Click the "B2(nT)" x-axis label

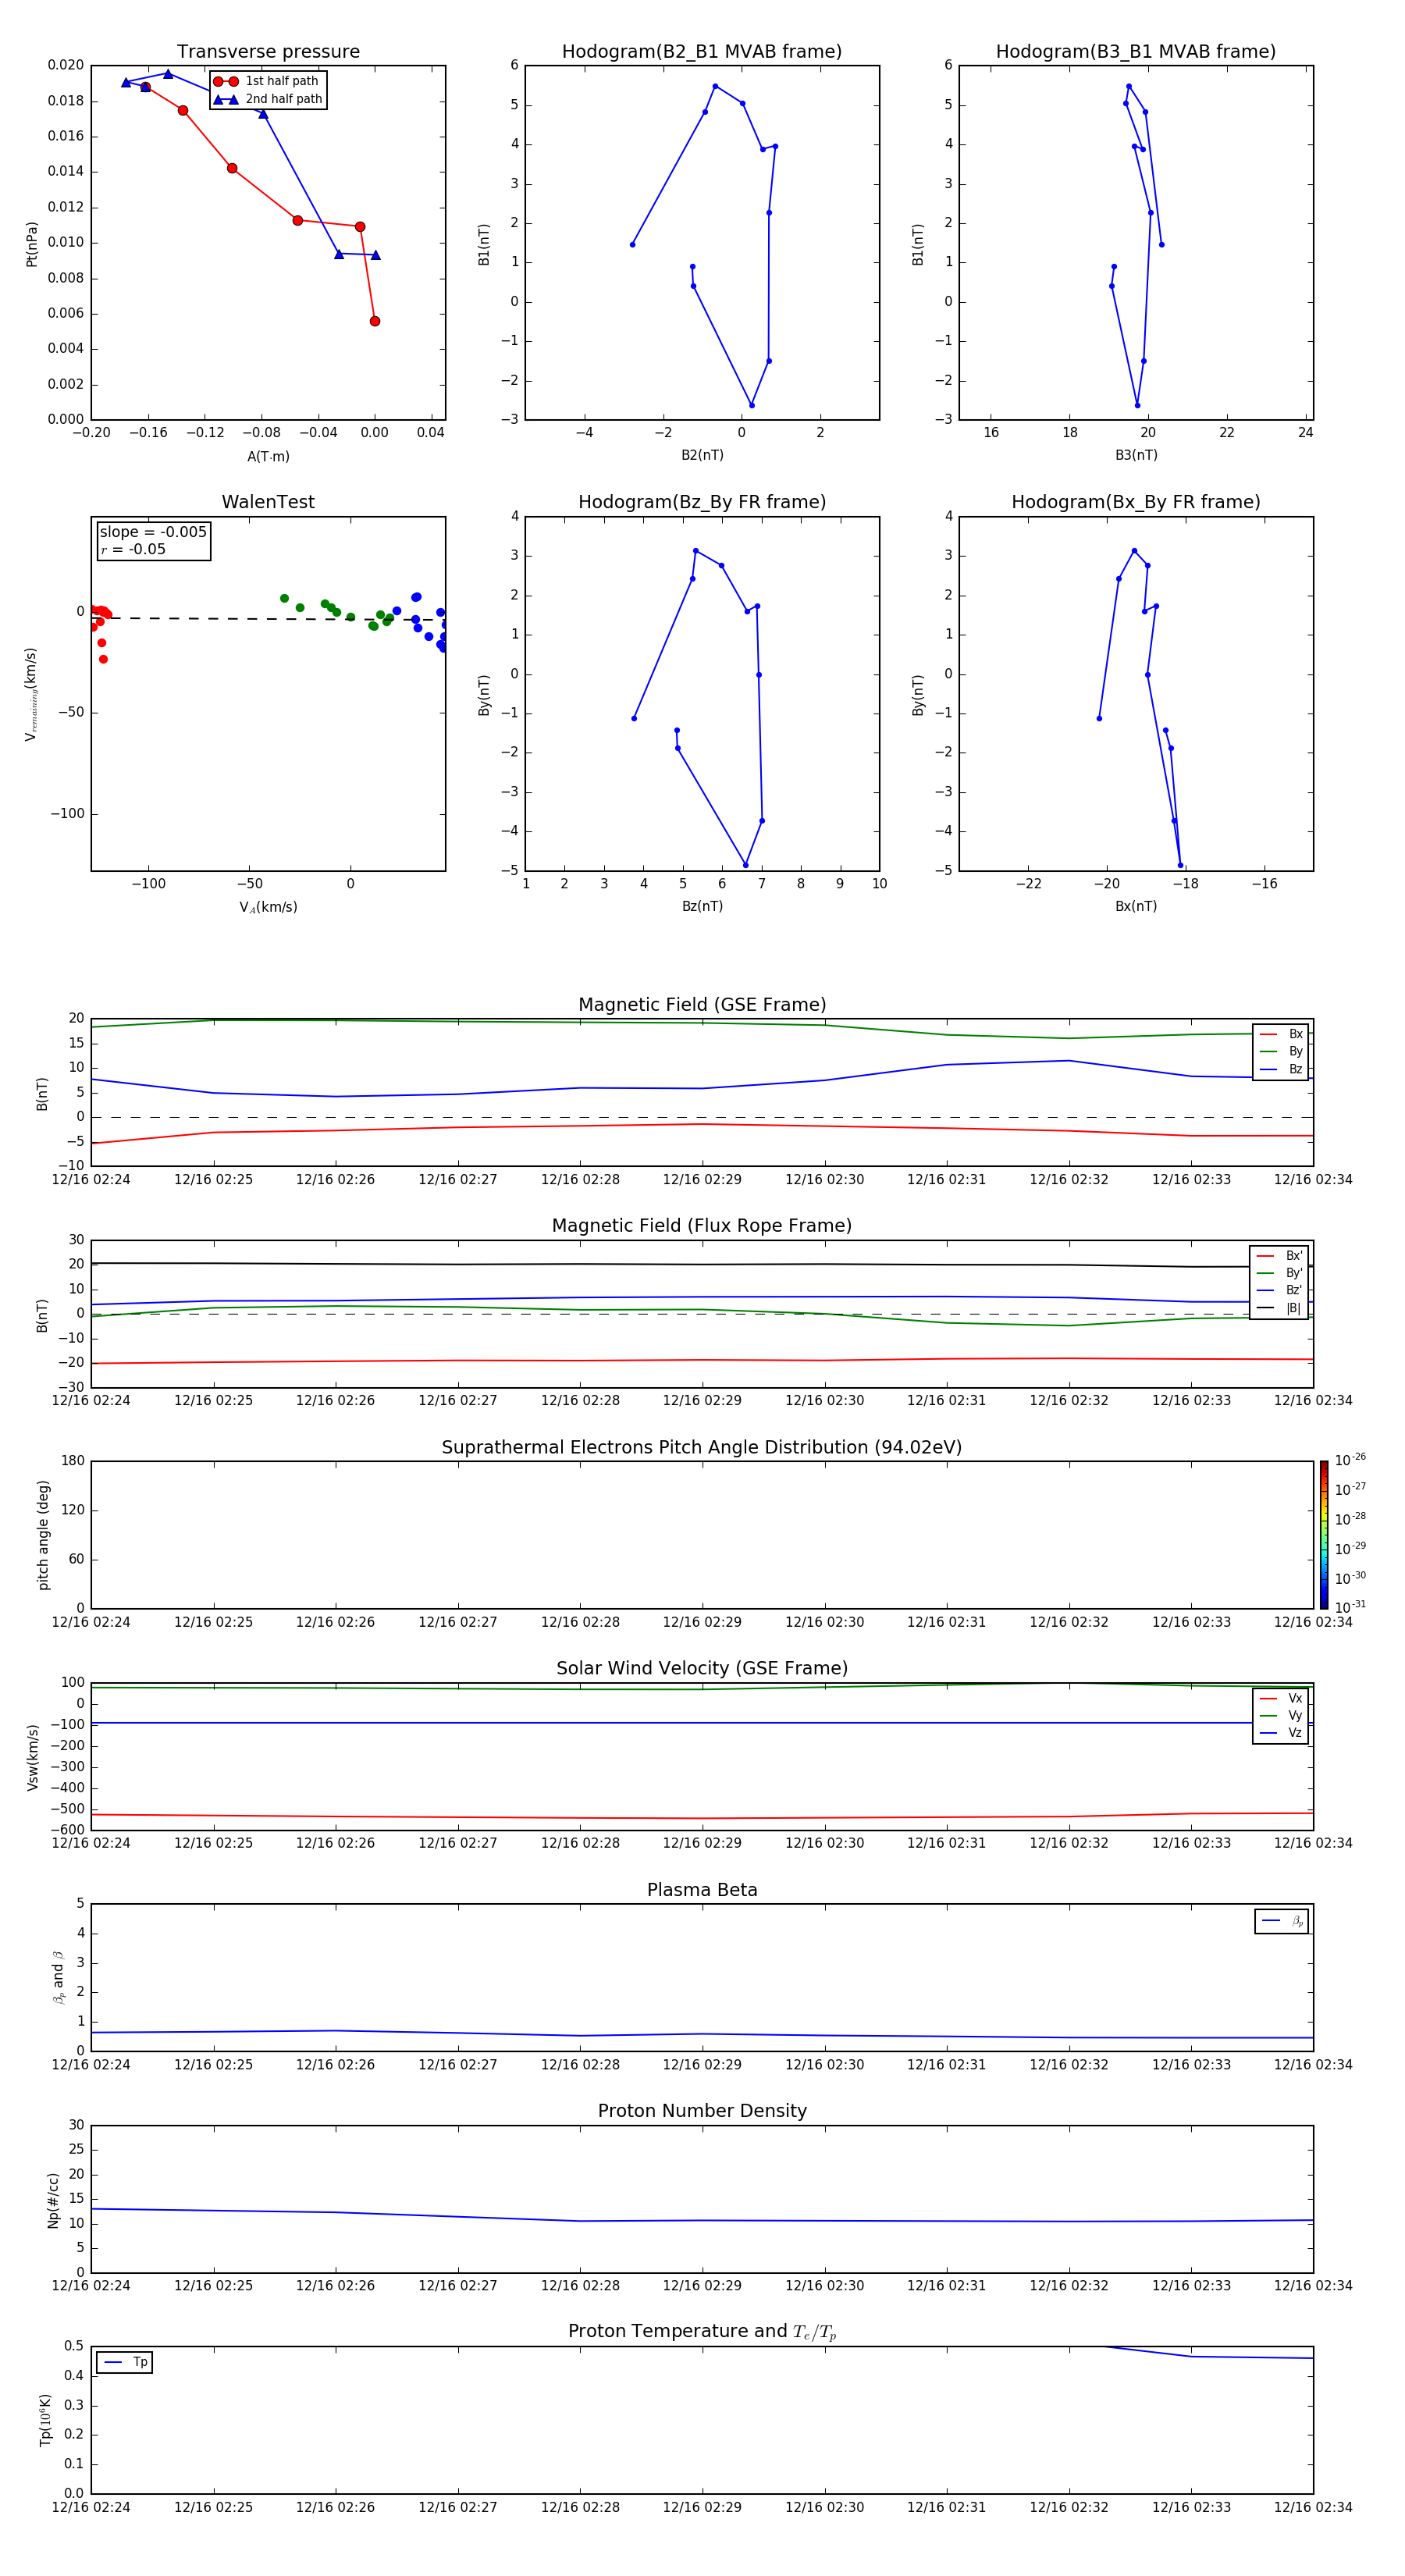point(702,455)
